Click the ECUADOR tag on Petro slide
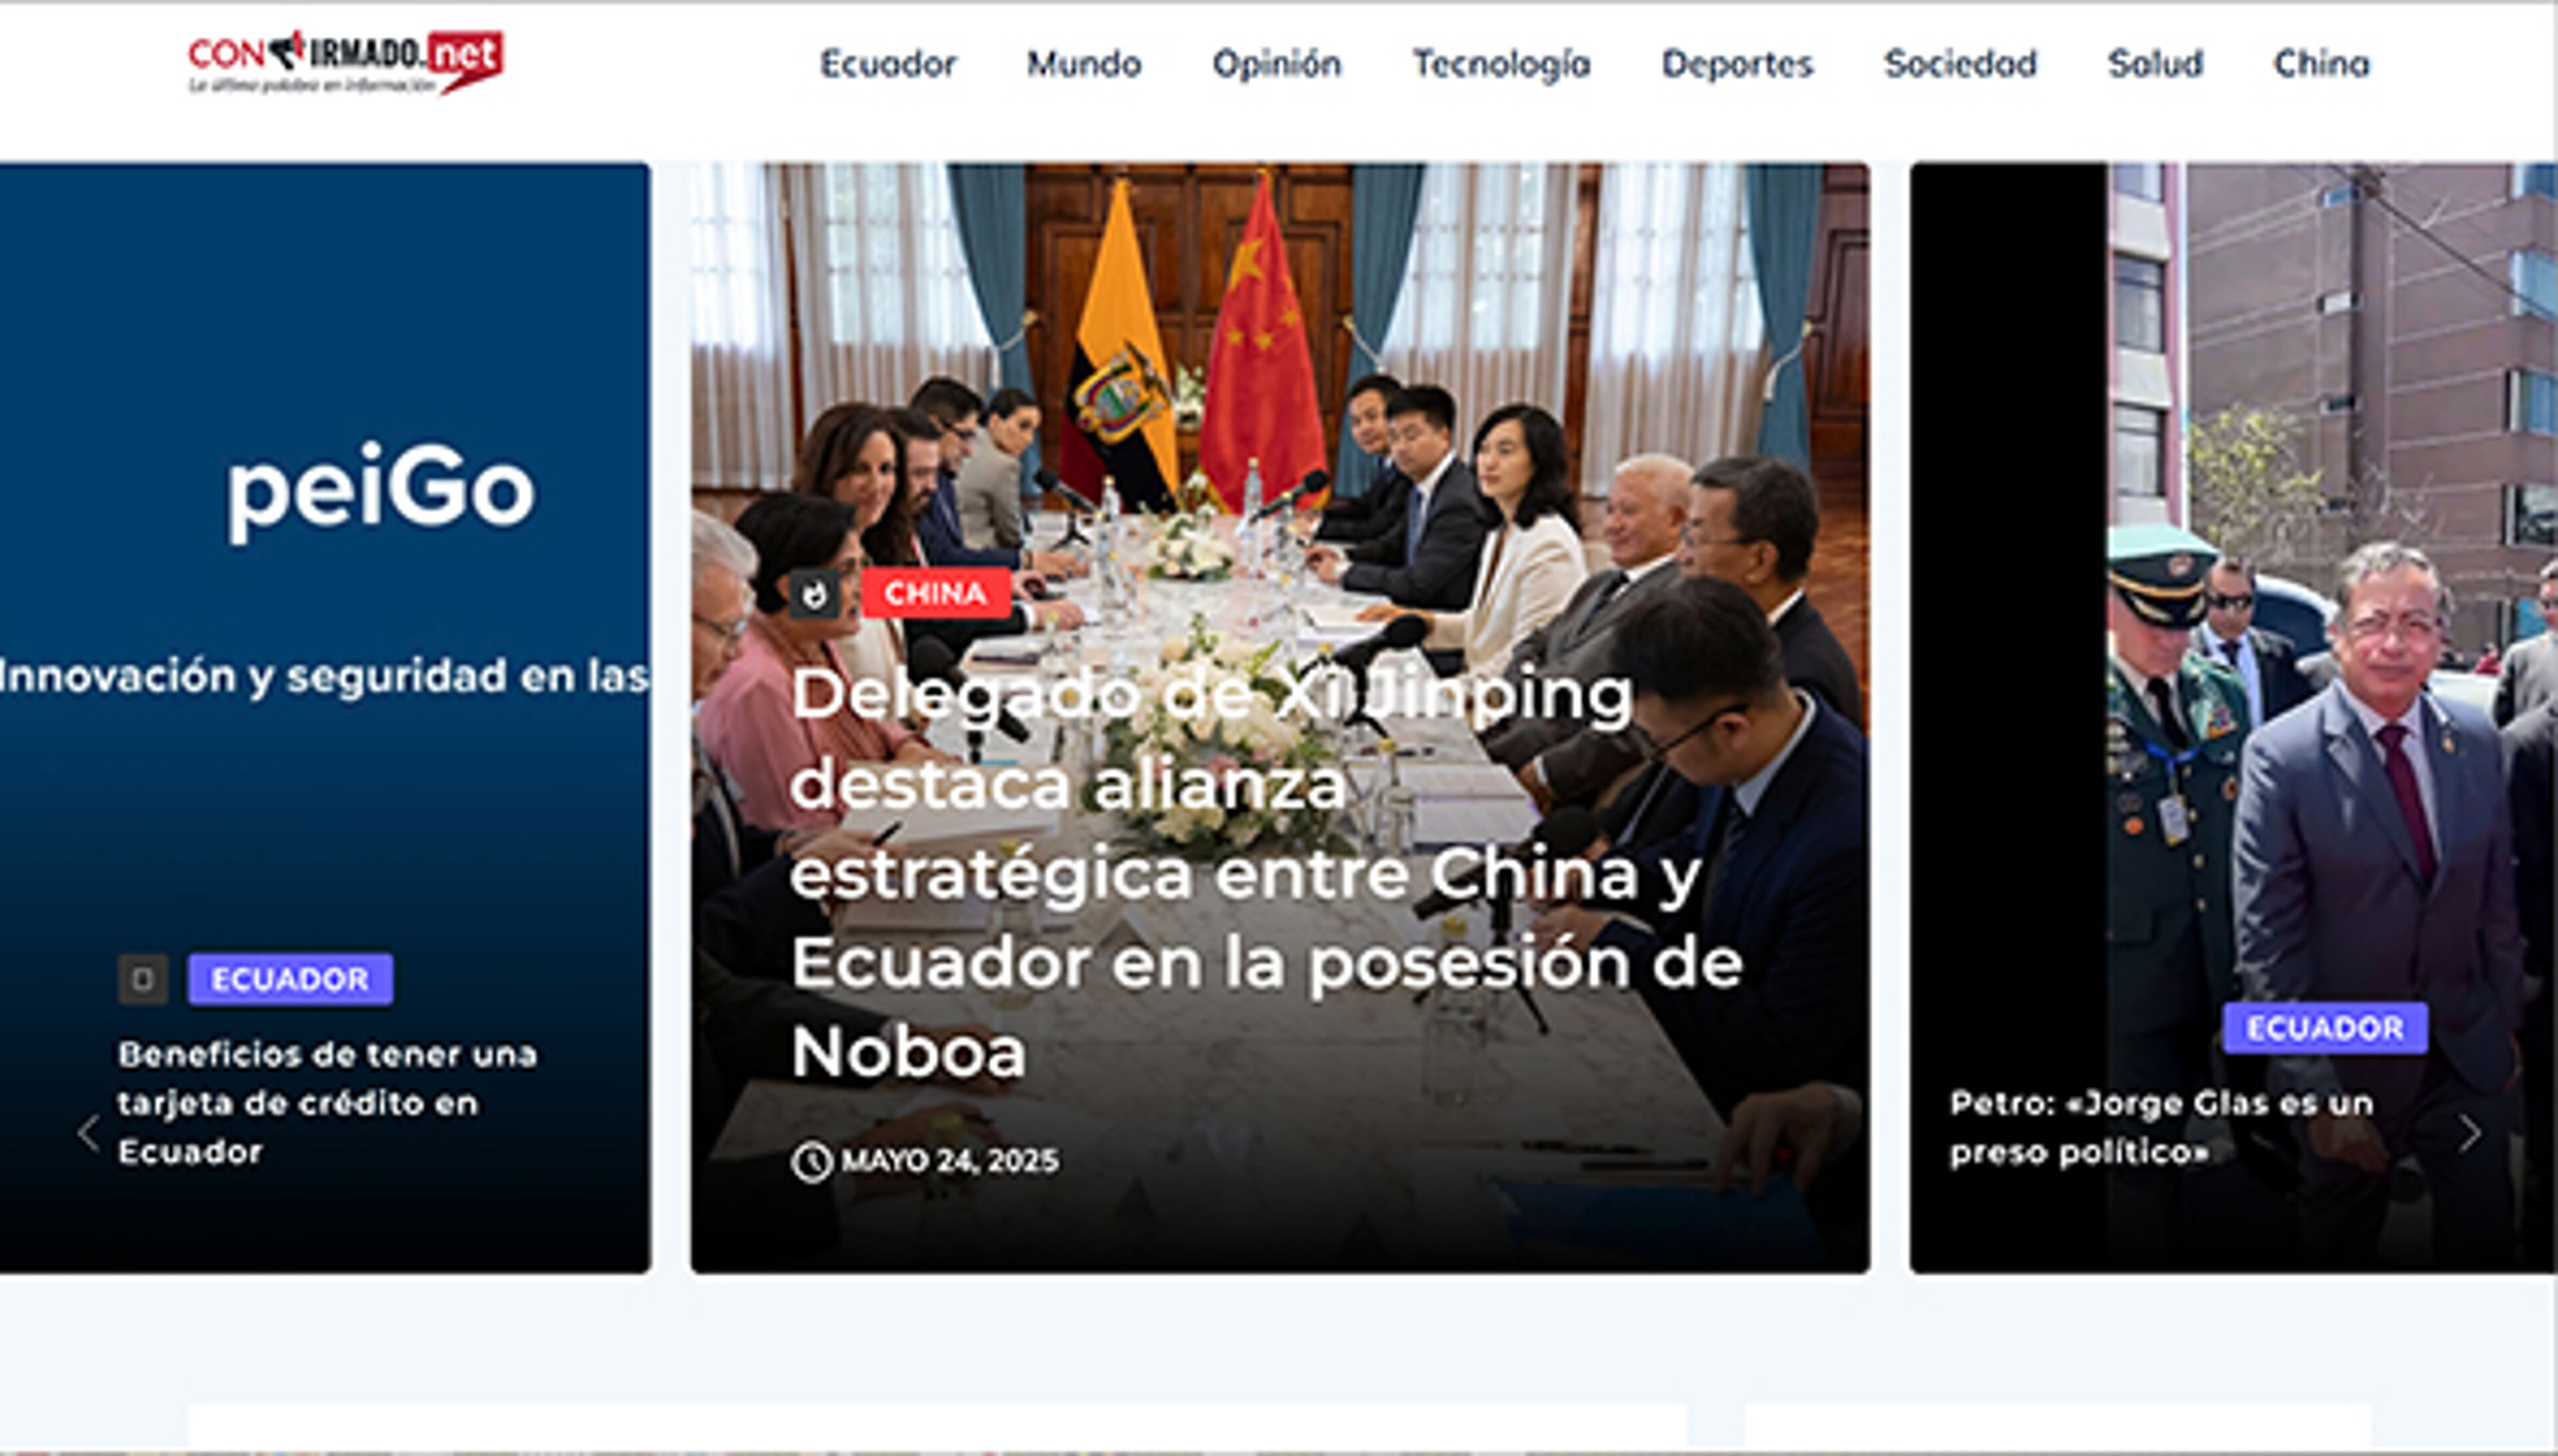2558x1456 pixels. [x=2325, y=1028]
